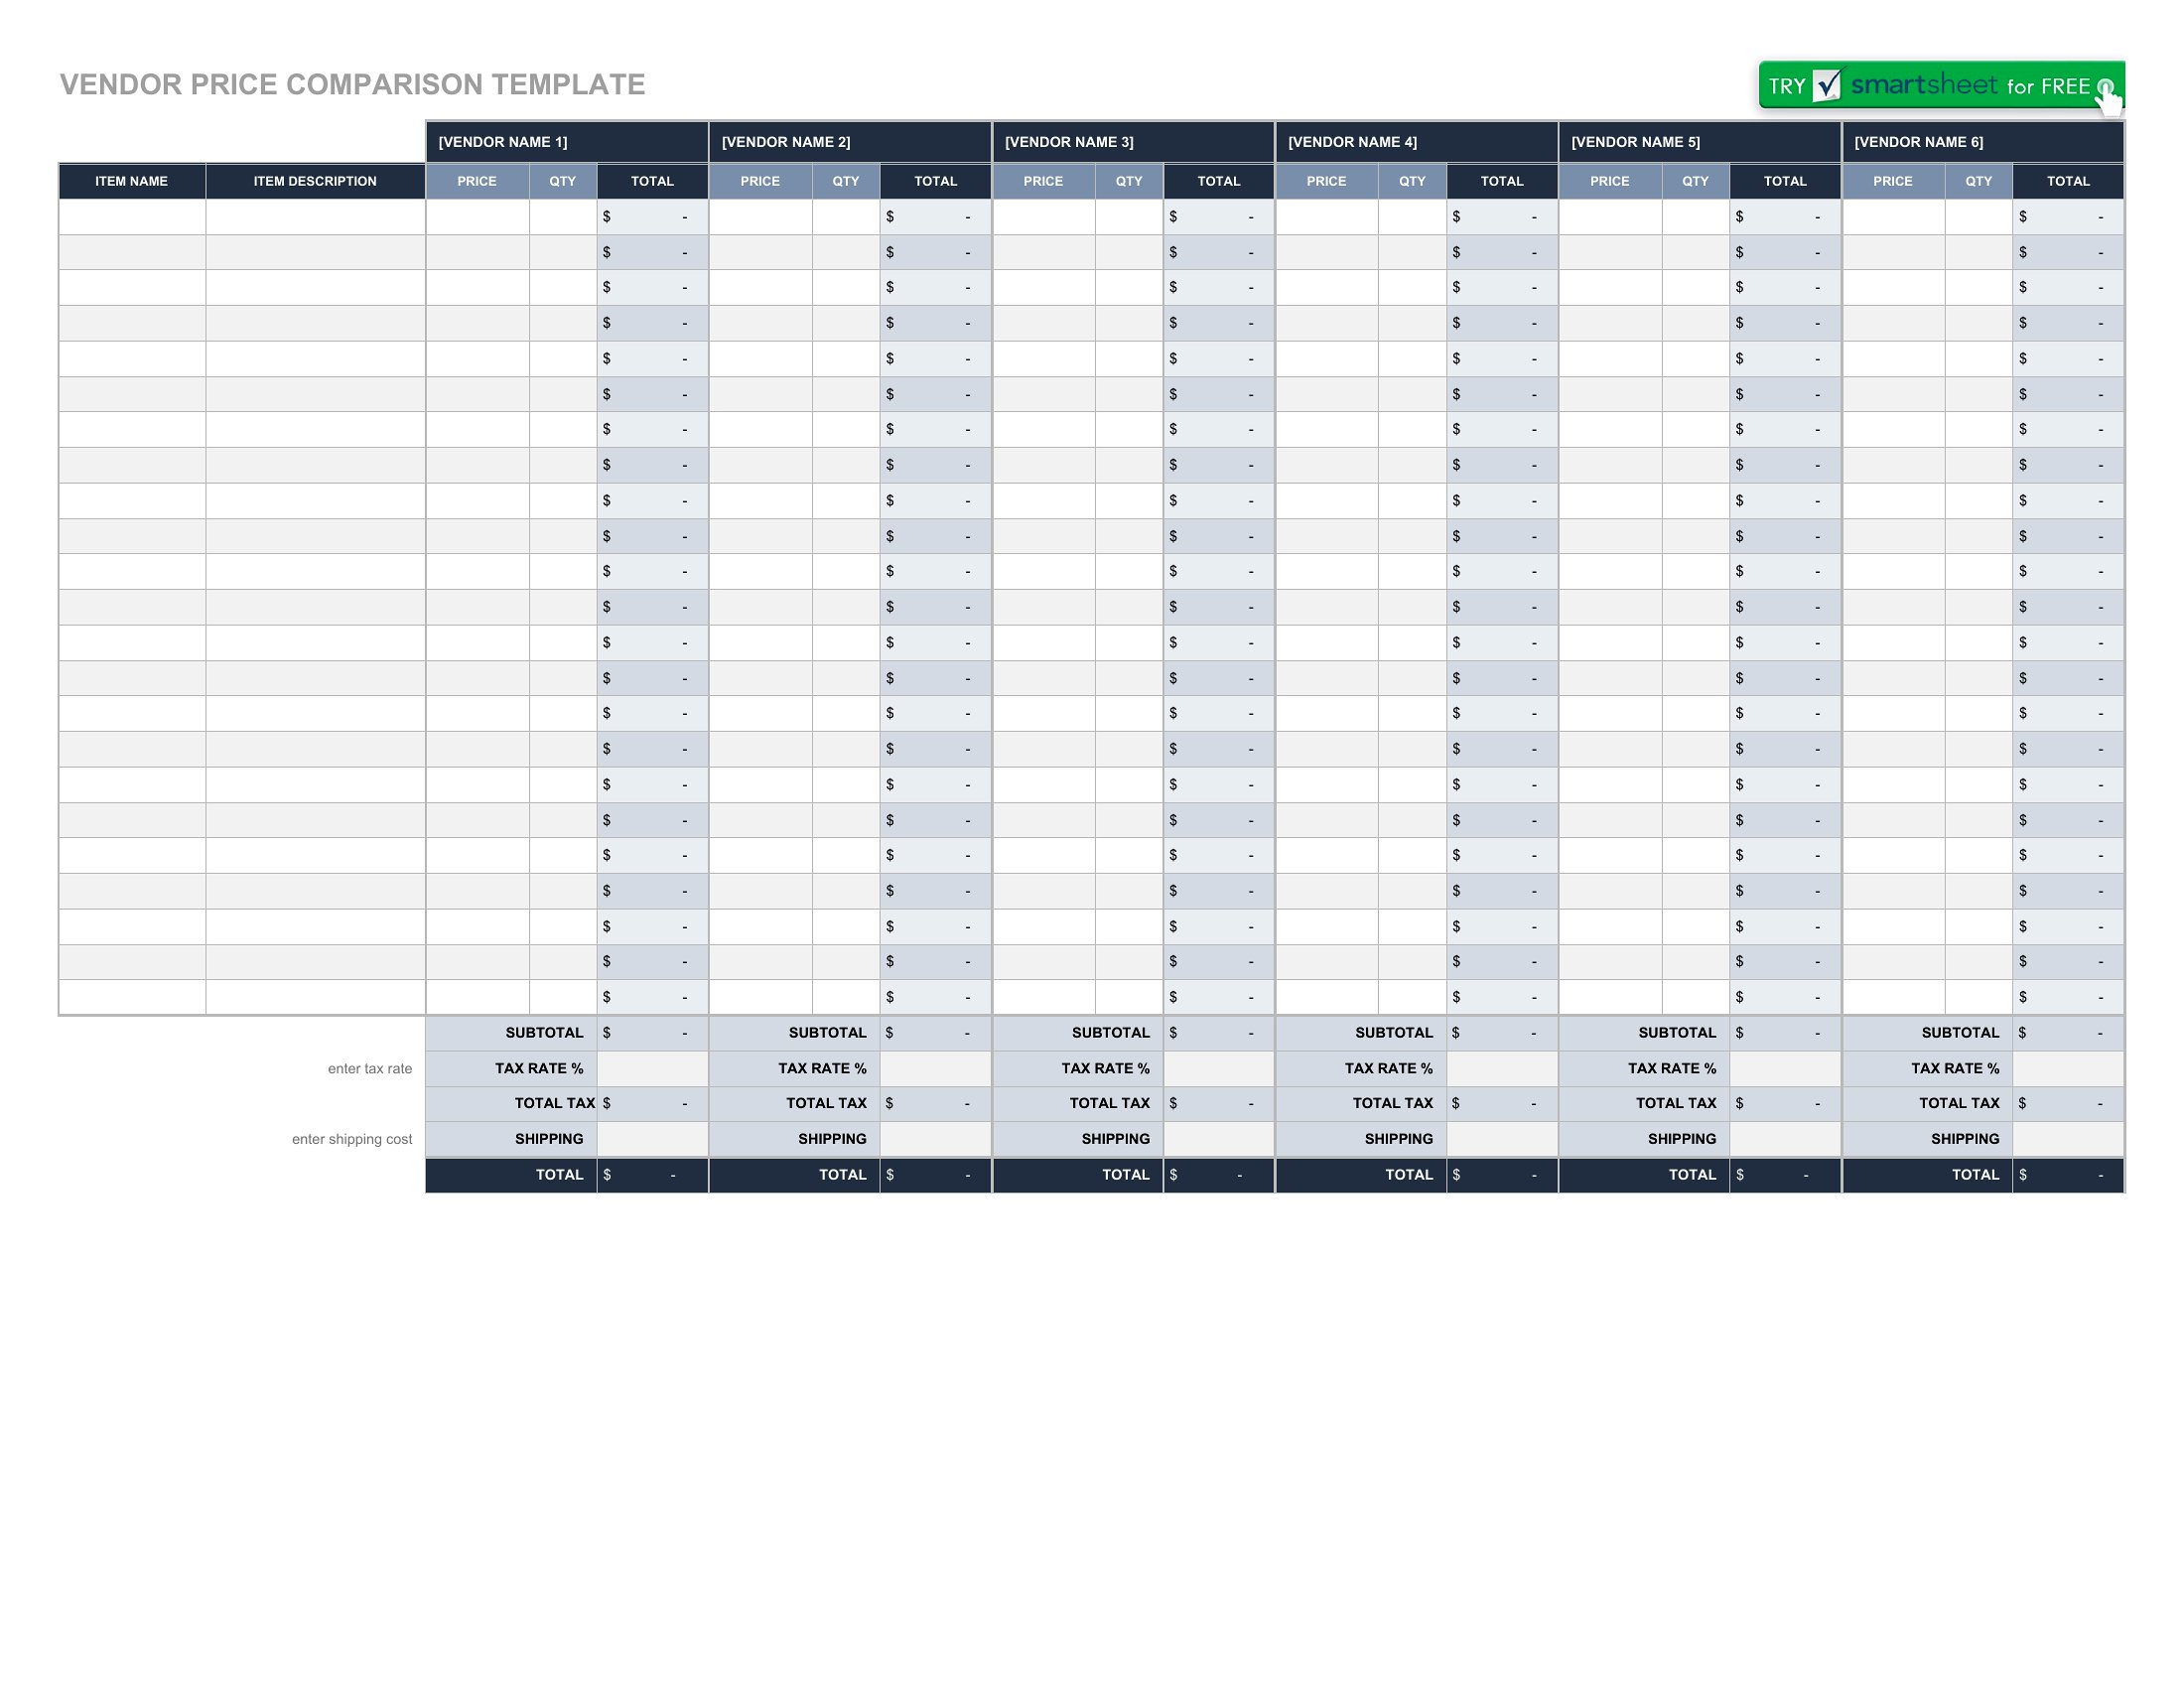
Task: Click the 'enter tax rate' hint text
Action: click(x=370, y=1069)
